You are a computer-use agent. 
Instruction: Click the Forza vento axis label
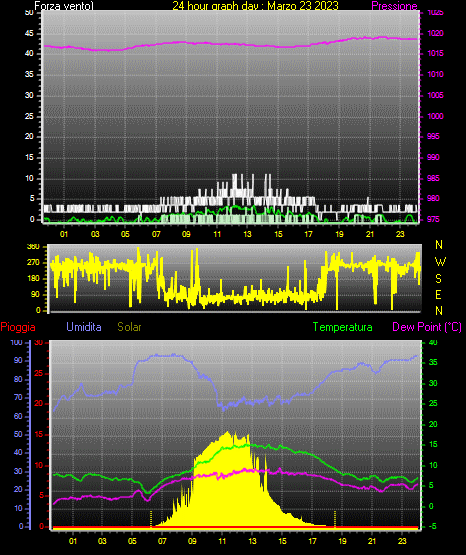point(64,6)
